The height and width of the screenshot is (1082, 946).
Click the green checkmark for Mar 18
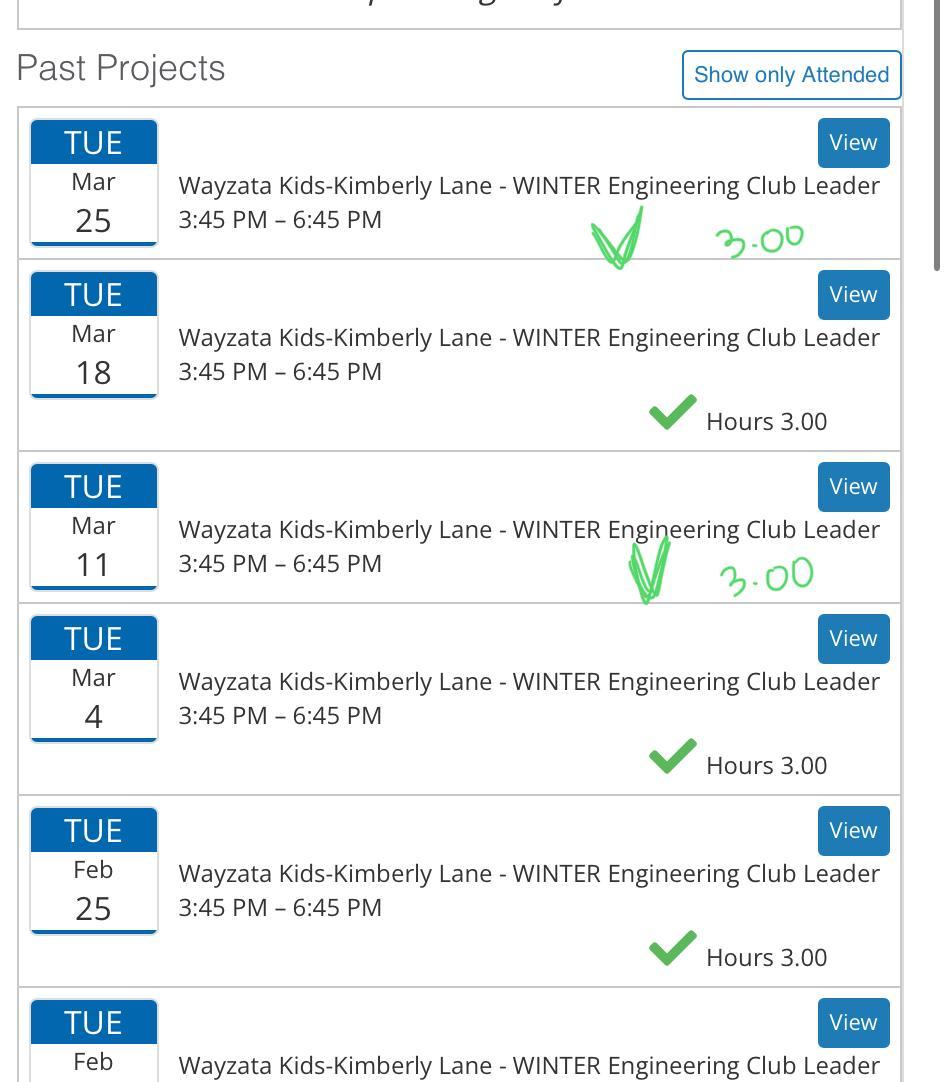click(x=672, y=412)
